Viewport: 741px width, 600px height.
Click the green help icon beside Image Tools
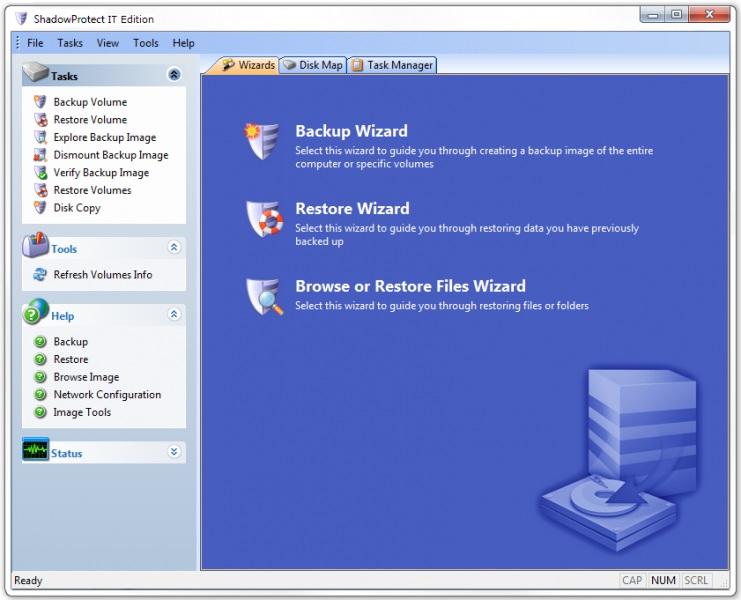[x=40, y=412]
